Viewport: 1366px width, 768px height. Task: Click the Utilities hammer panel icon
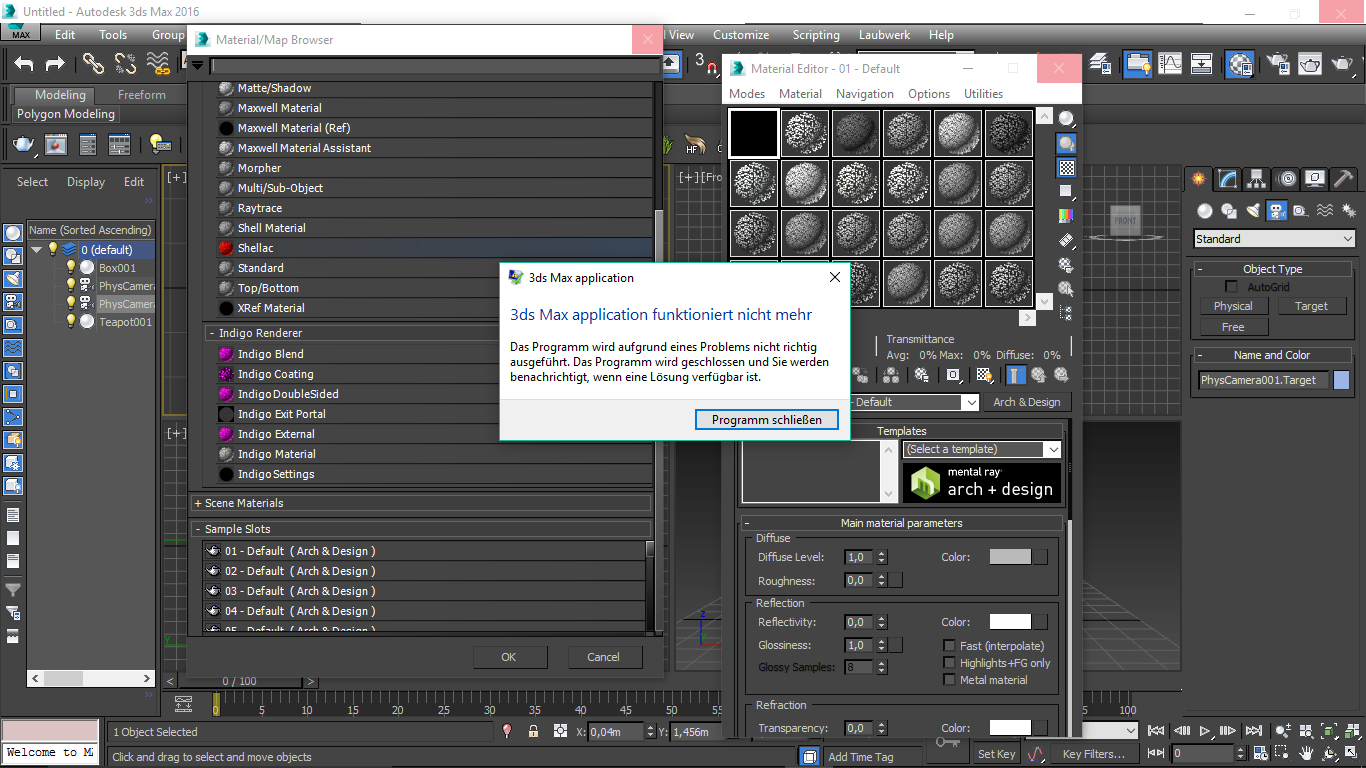tap(1344, 179)
